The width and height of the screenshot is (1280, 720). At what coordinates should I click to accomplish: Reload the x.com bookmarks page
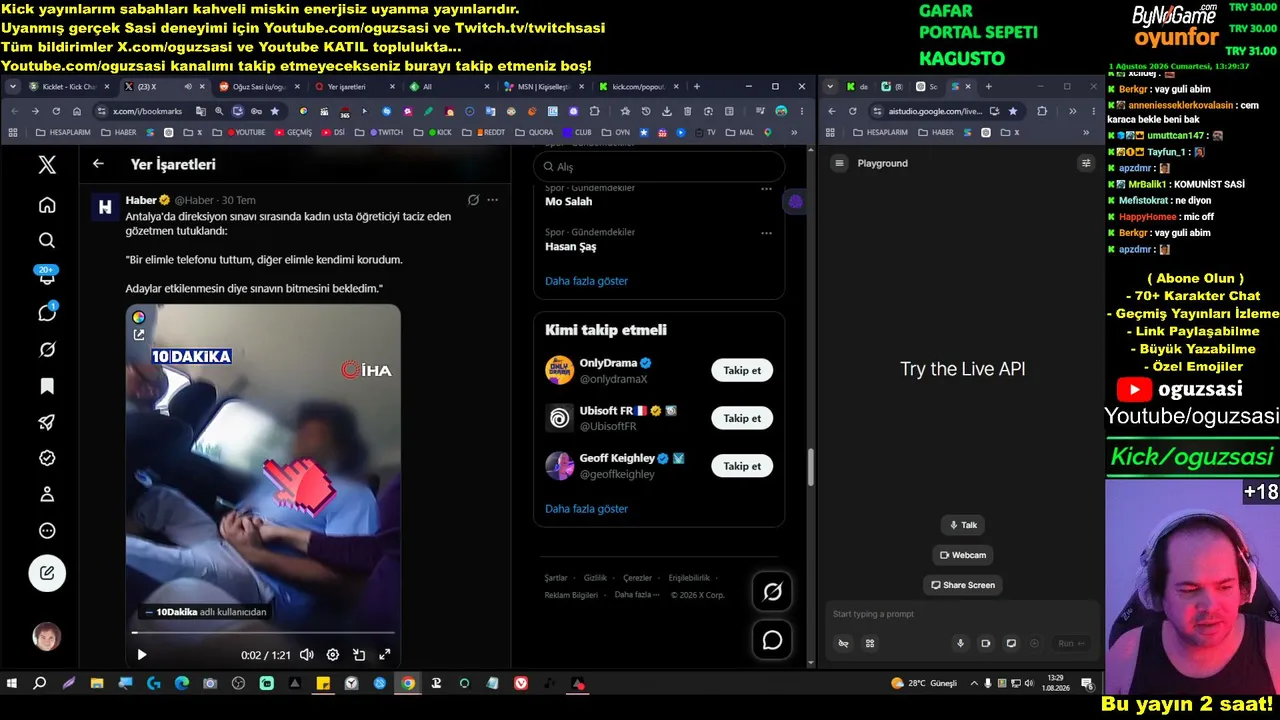click(x=56, y=111)
